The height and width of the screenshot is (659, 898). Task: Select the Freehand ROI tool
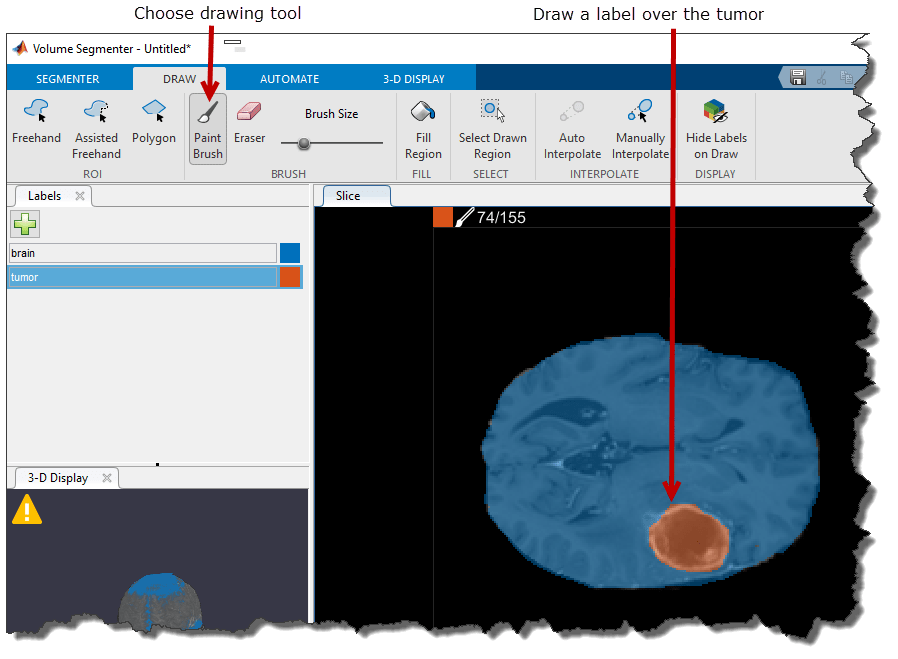point(36,121)
